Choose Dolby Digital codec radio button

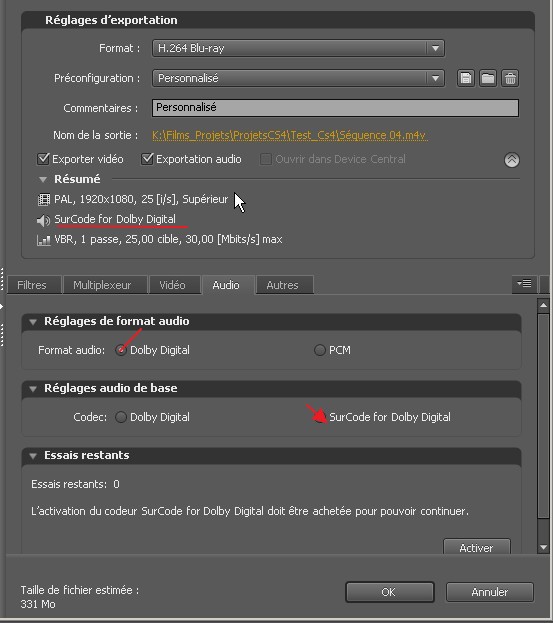point(121,417)
